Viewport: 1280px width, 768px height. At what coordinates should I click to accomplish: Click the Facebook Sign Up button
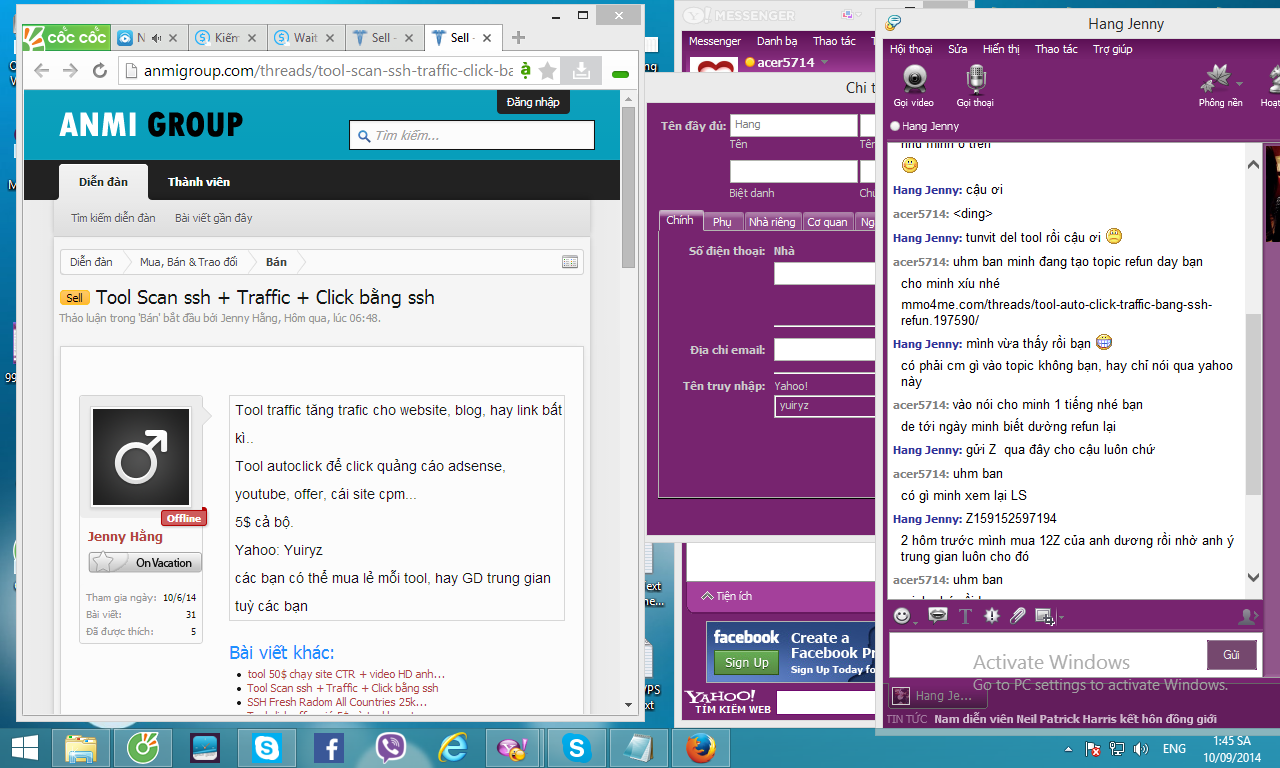[747, 662]
